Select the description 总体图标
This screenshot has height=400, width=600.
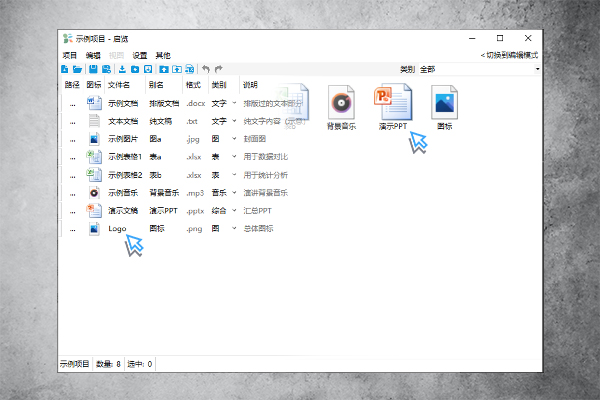[258, 229]
